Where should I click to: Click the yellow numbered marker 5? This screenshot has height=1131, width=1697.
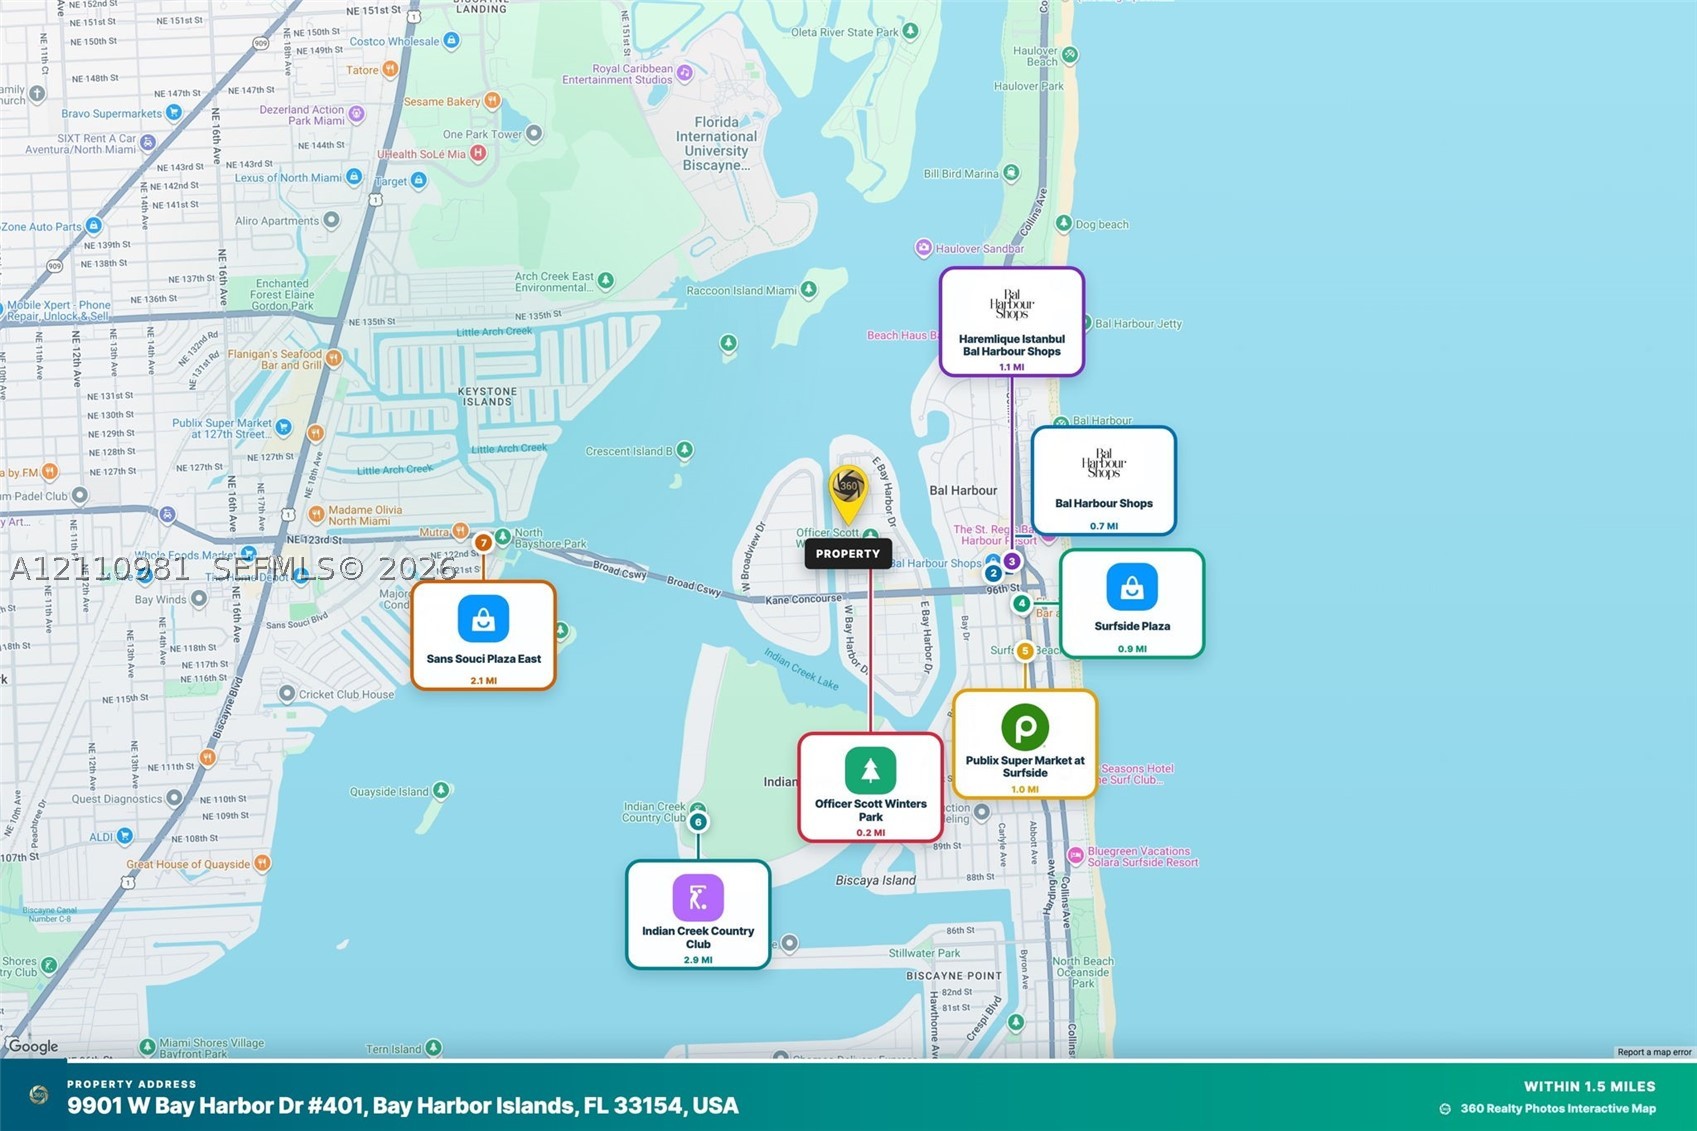[x=1025, y=651]
